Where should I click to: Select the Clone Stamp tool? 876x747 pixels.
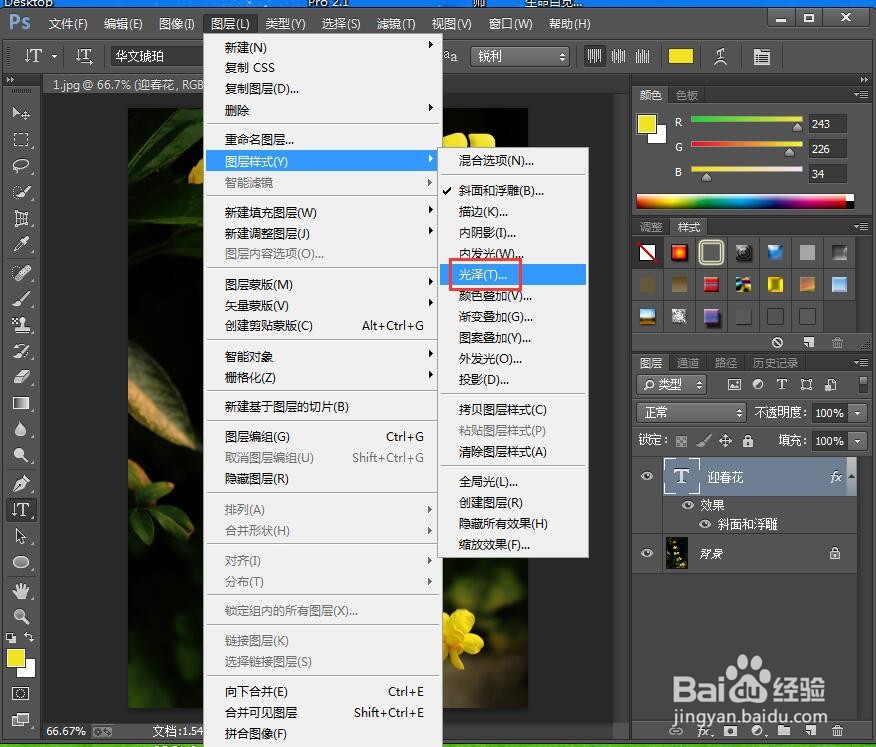tap(21, 325)
